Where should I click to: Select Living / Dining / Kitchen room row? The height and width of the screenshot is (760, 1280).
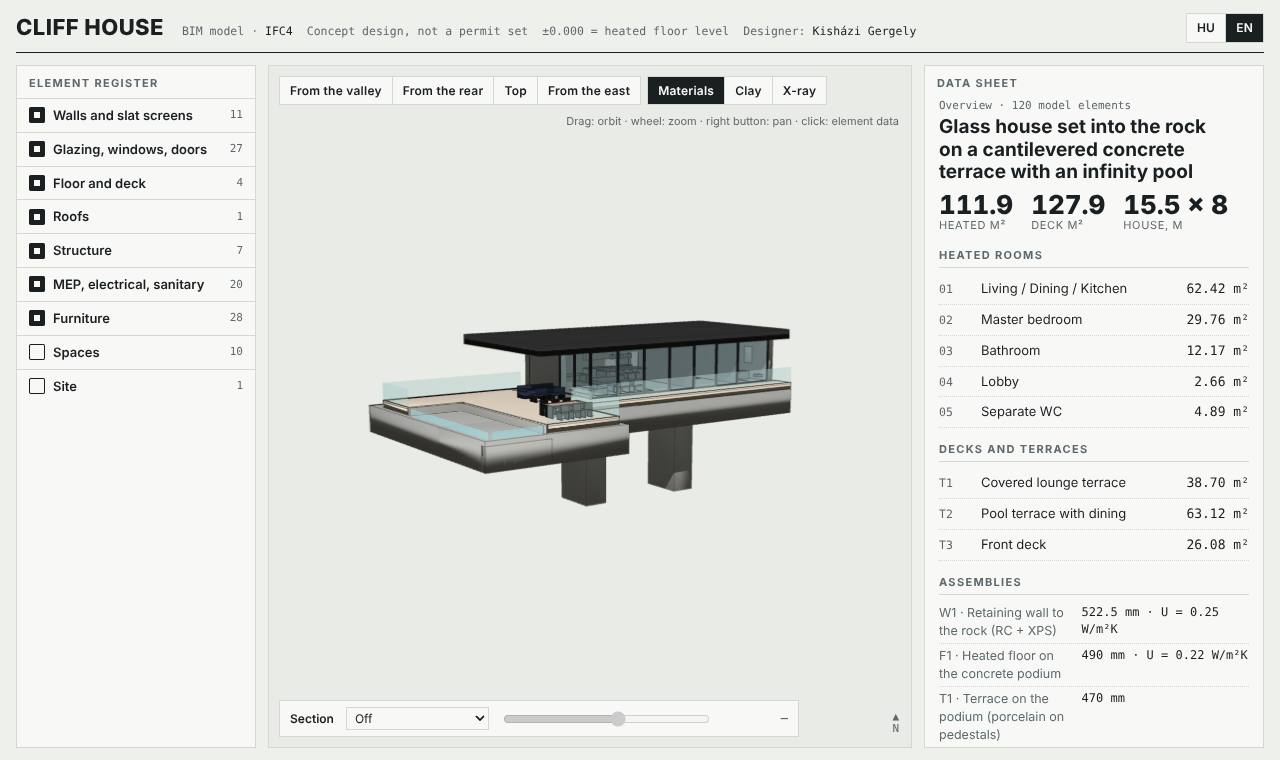1093,288
